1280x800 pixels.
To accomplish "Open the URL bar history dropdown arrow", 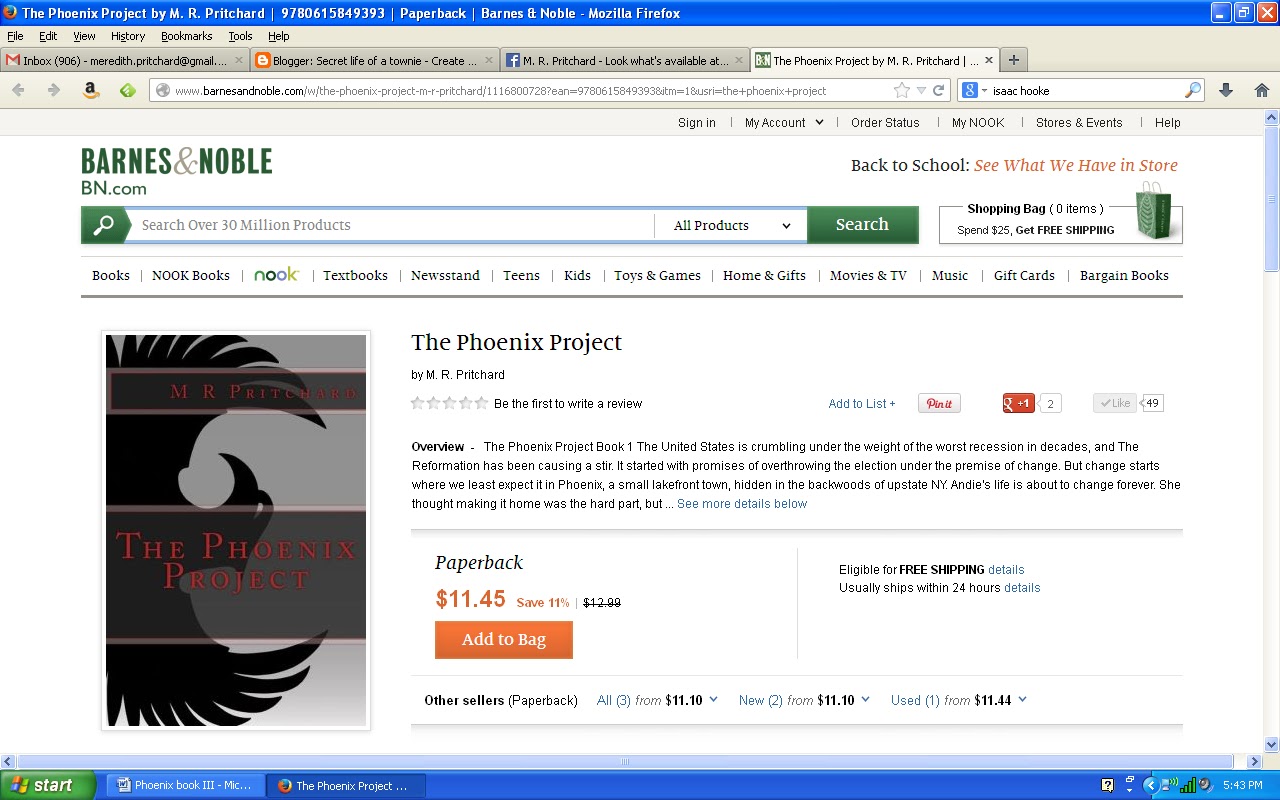I will pyautogui.click(x=921, y=90).
